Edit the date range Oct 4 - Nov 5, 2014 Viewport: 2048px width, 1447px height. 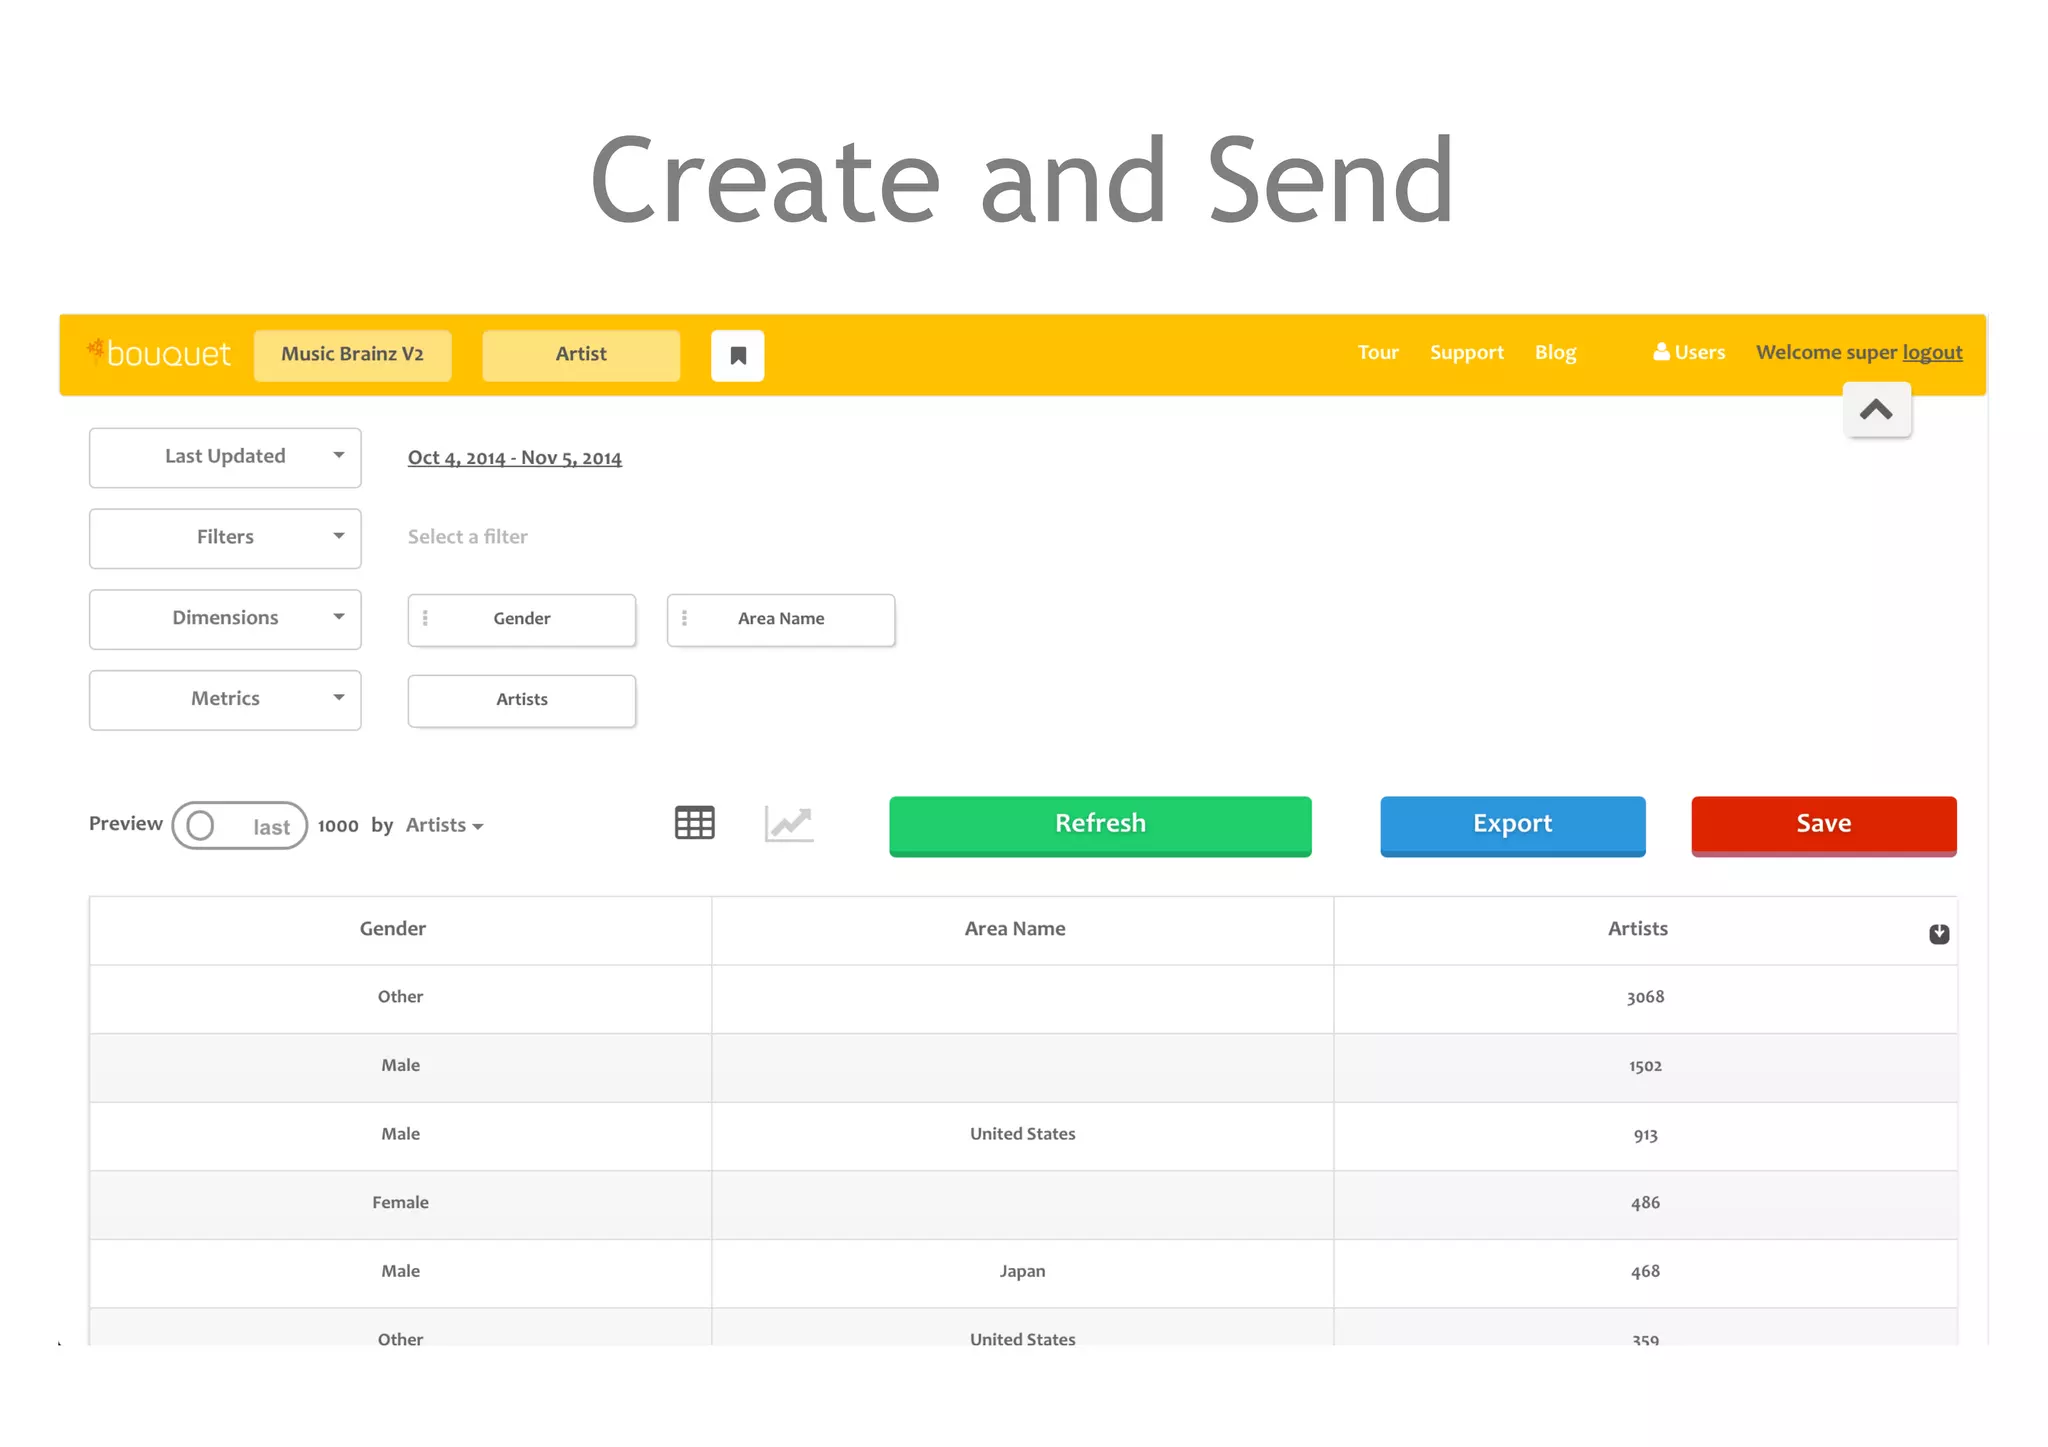point(514,458)
